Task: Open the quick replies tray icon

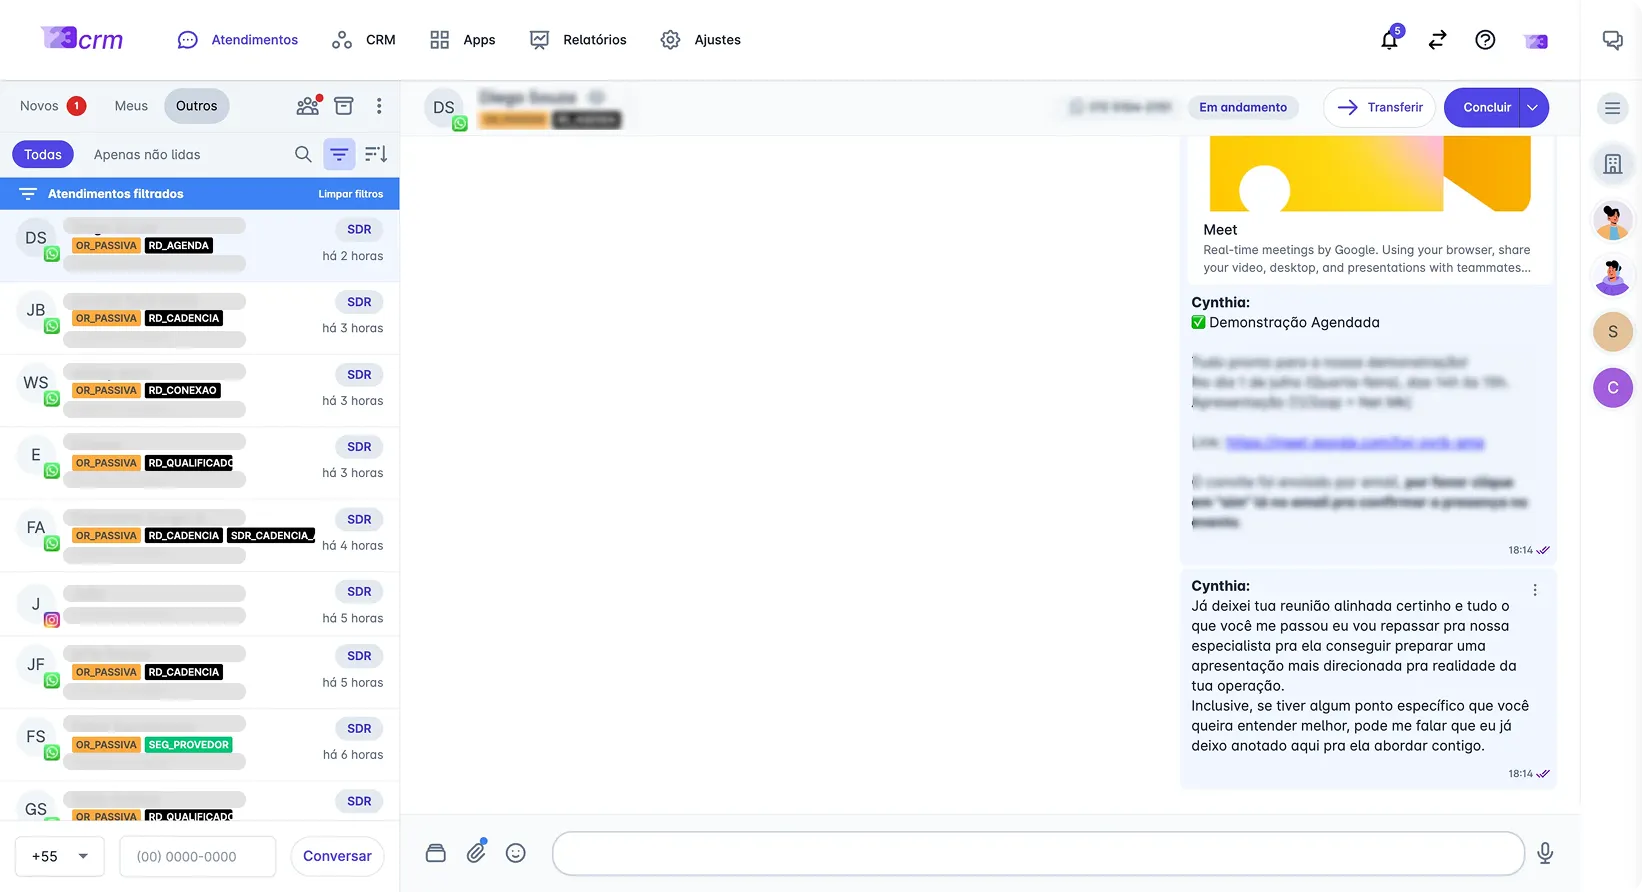Action: coord(436,853)
